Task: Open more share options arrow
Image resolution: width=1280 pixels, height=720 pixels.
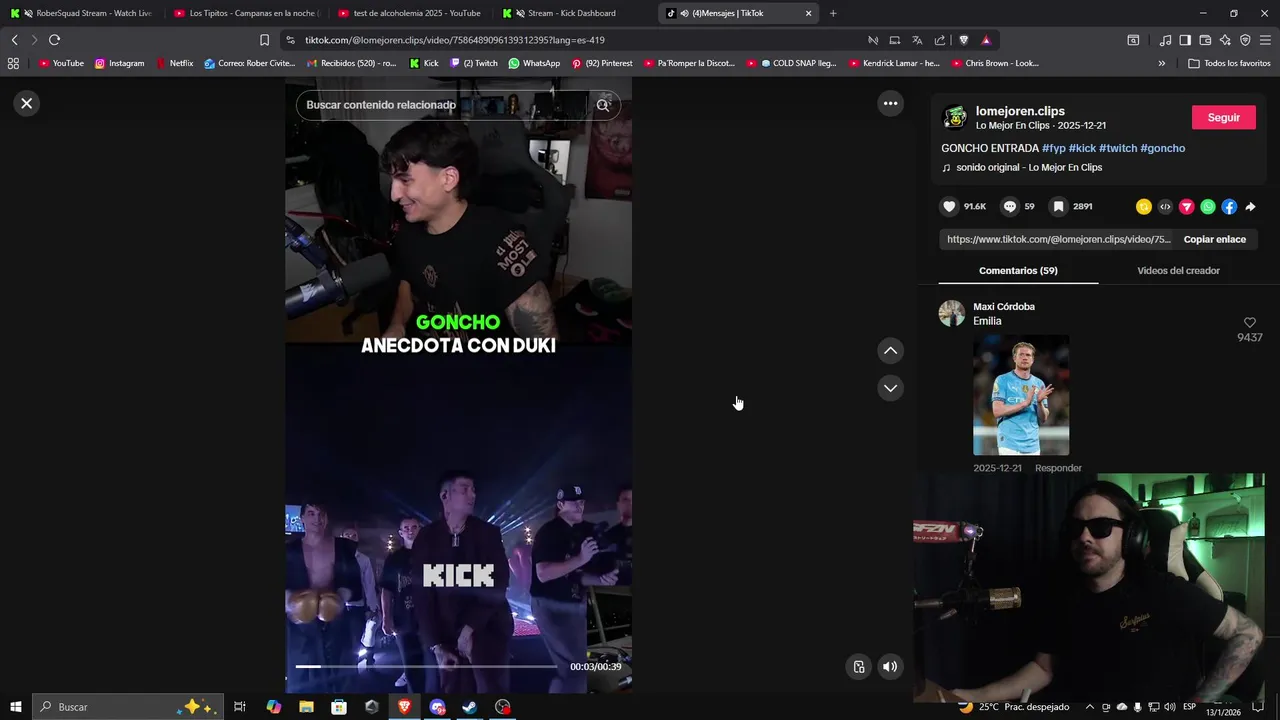Action: point(1250,207)
